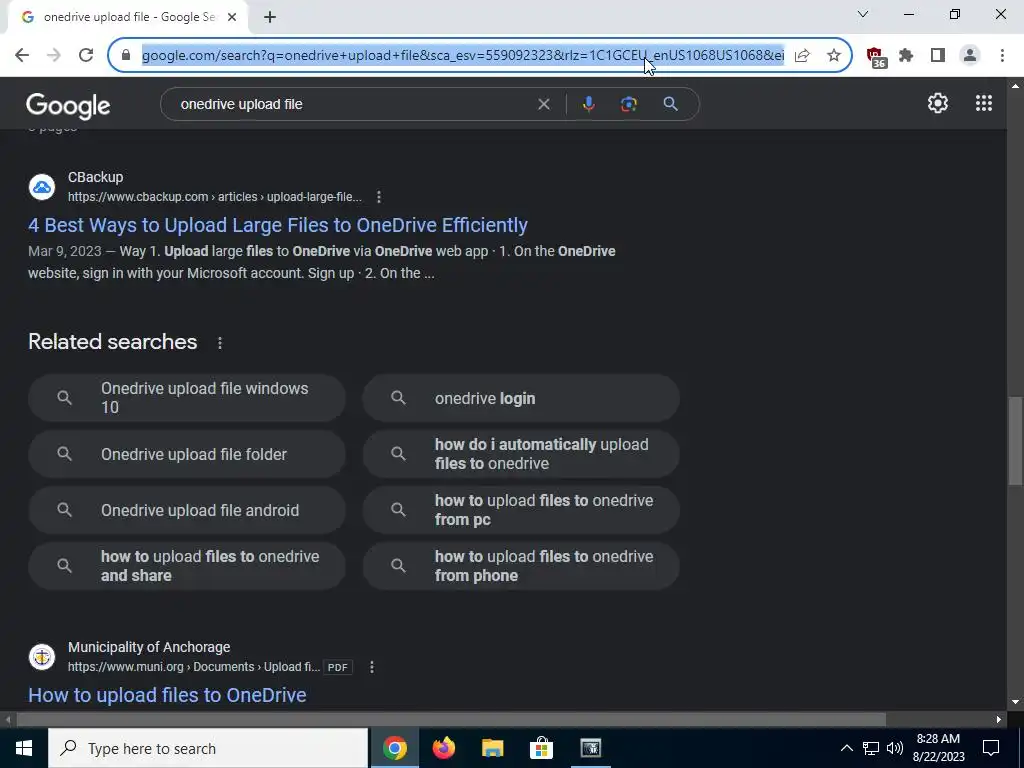Go to Google home via logo
This screenshot has width=1024, height=768.
pos(68,106)
